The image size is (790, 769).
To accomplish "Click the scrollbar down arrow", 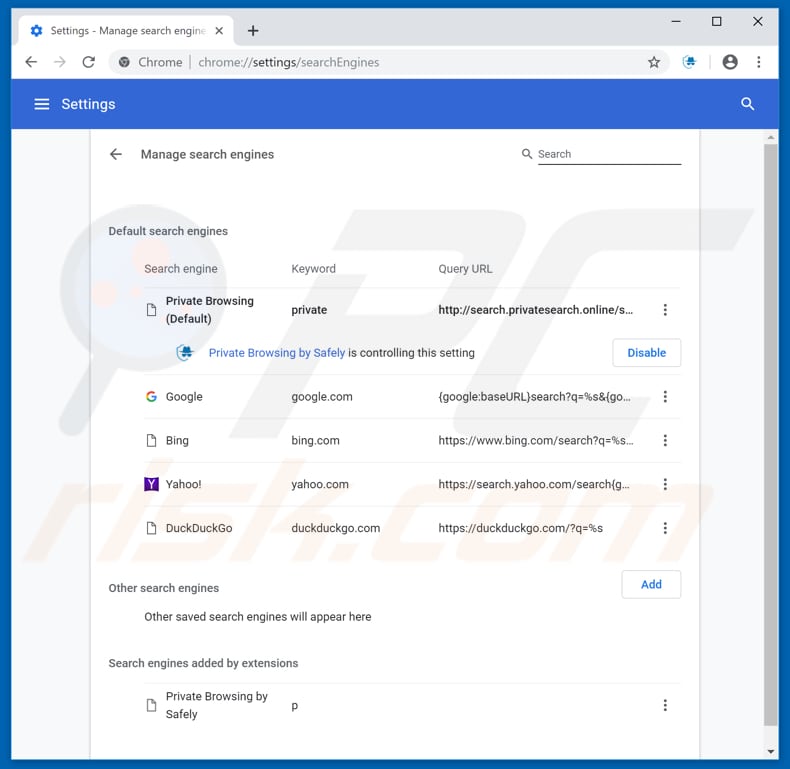I will click(x=770, y=751).
